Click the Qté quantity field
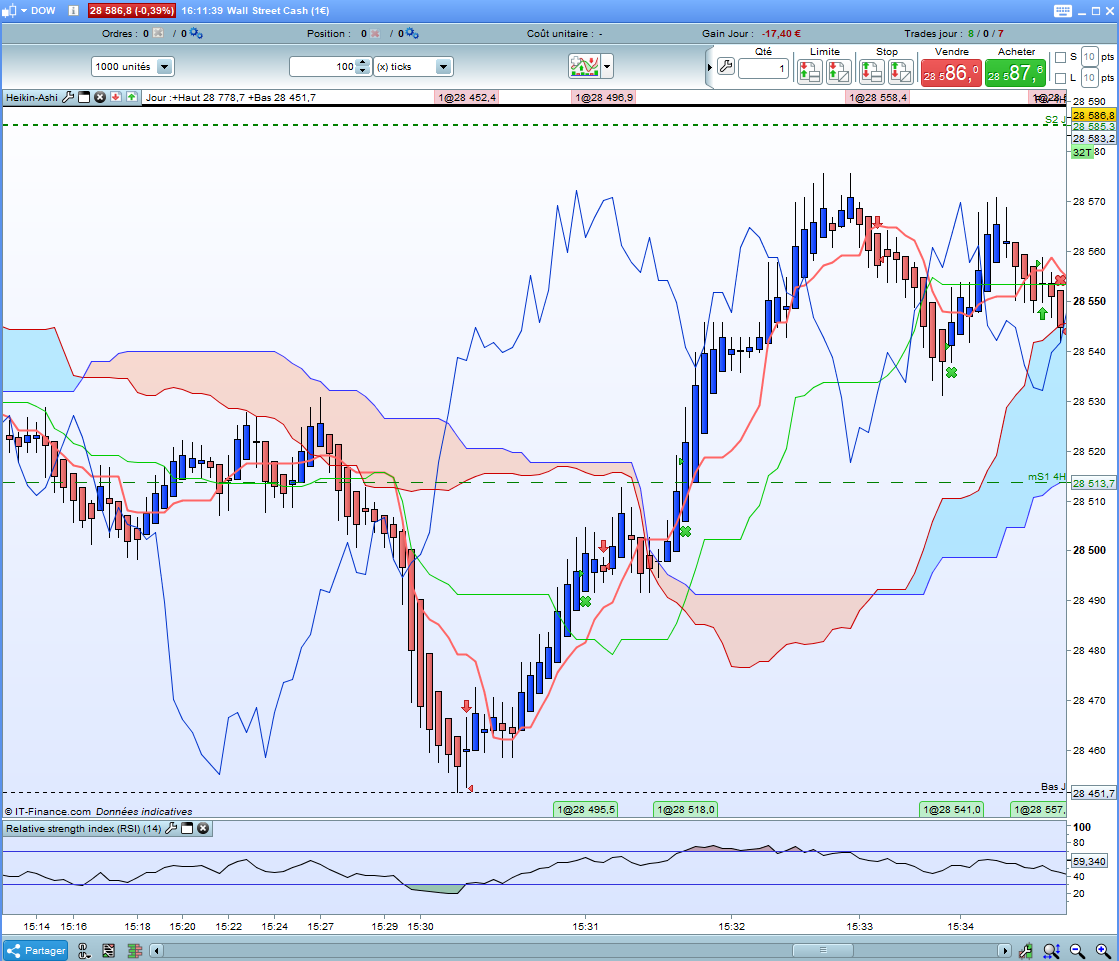 (764, 68)
